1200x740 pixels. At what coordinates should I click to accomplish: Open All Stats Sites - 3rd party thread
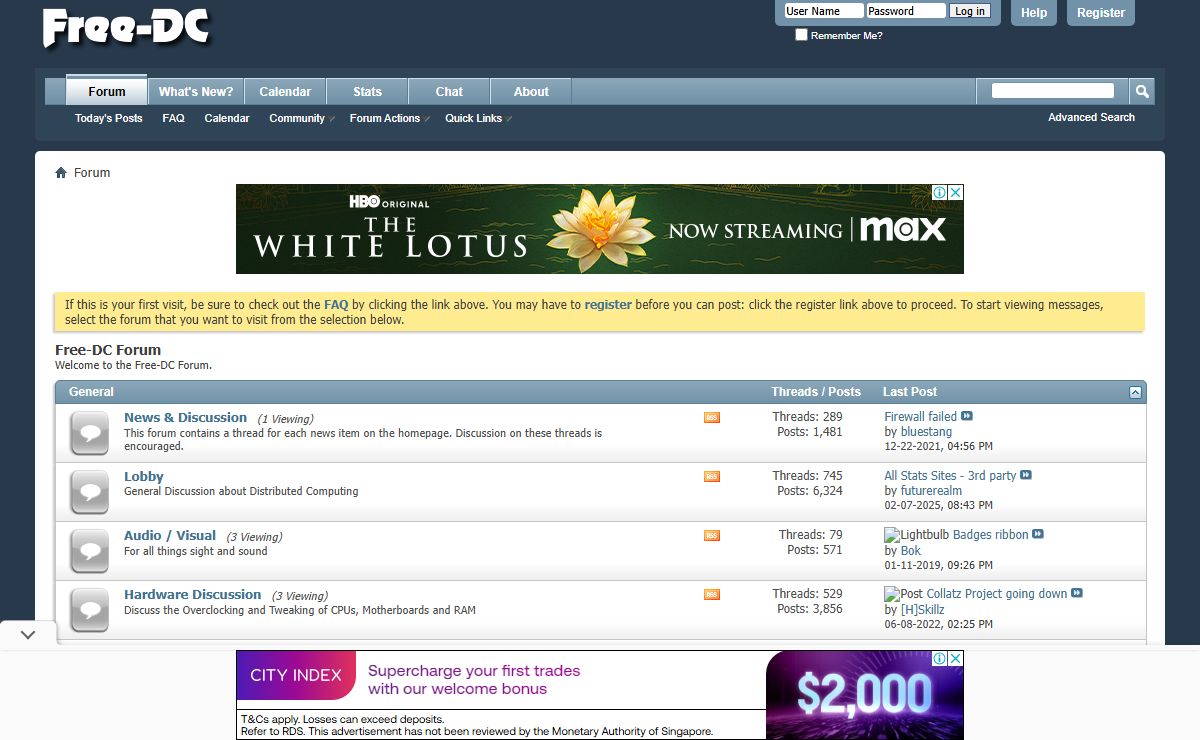(x=950, y=476)
